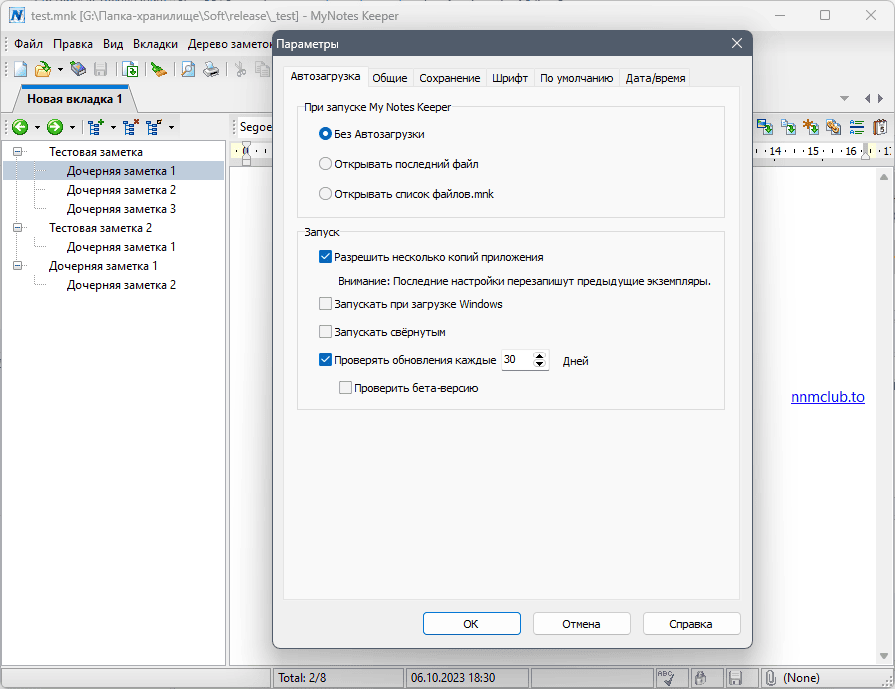This screenshot has height=689, width=895.
Task: Click the add note tree icon
Action: tap(96, 127)
